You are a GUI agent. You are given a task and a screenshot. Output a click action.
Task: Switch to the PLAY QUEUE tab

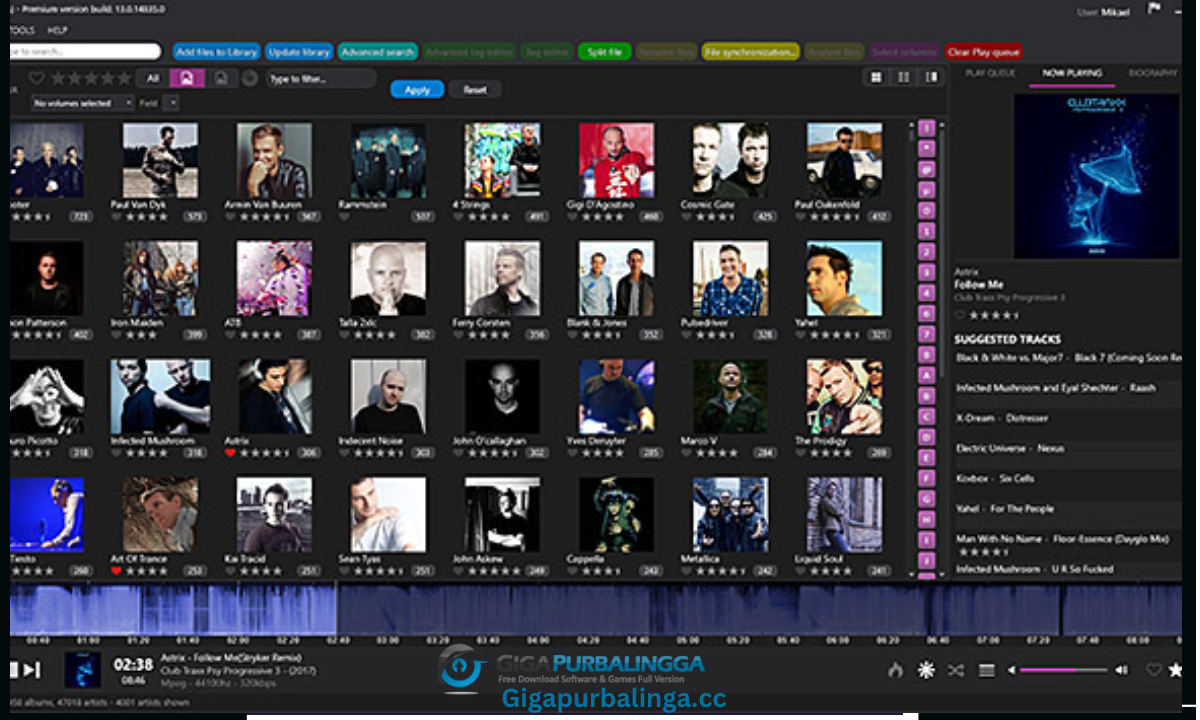coord(990,73)
